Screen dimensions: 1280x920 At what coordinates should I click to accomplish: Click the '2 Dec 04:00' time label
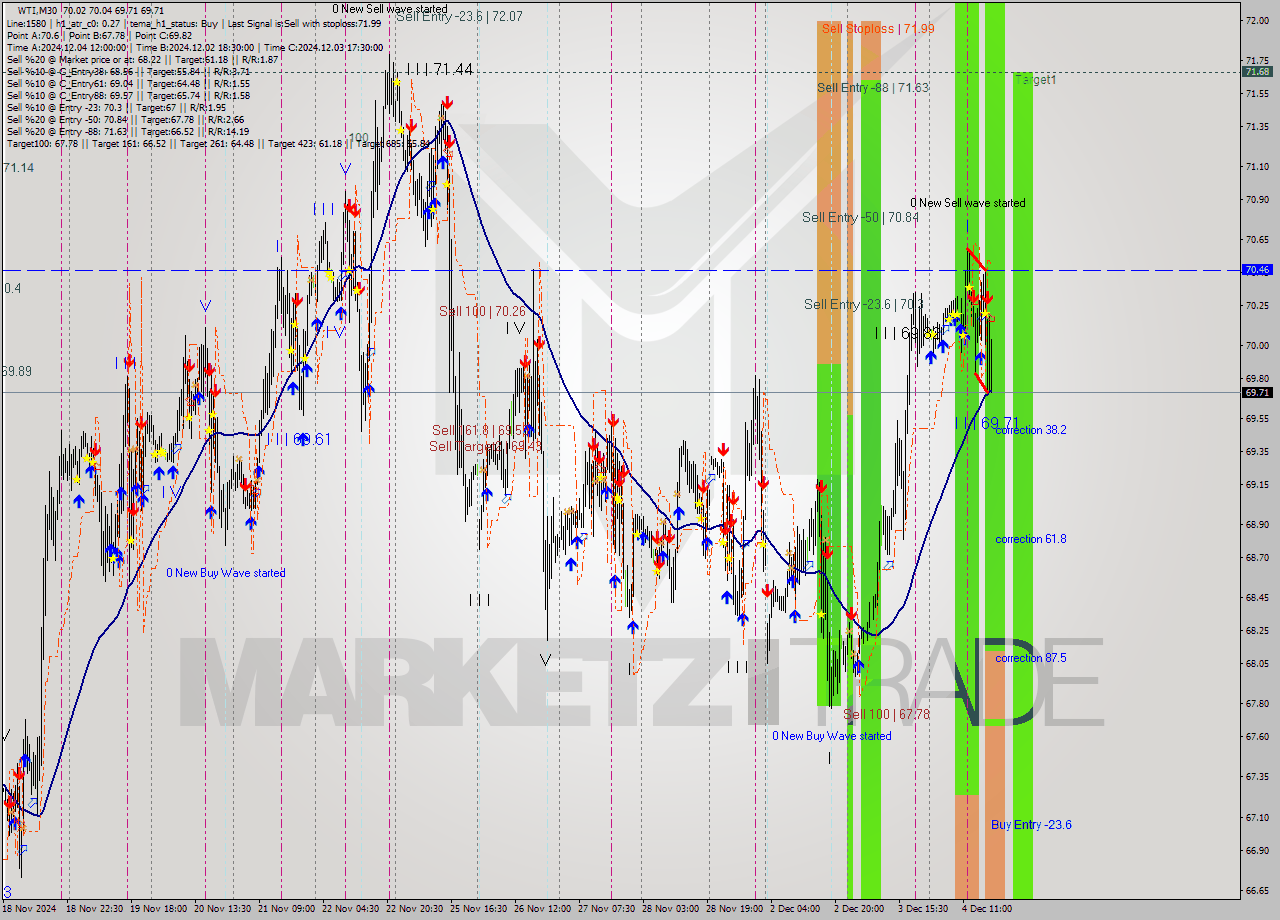click(x=797, y=909)
